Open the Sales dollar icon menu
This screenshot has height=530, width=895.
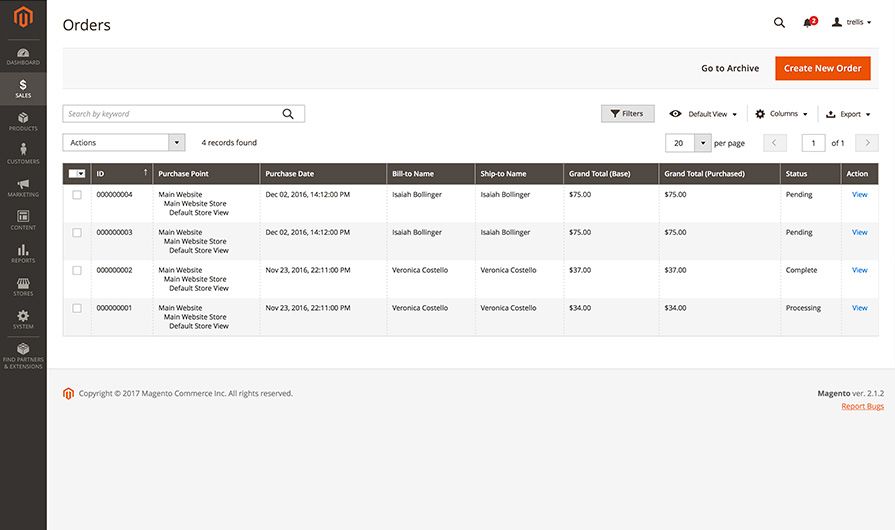click(x=23, y=88)
